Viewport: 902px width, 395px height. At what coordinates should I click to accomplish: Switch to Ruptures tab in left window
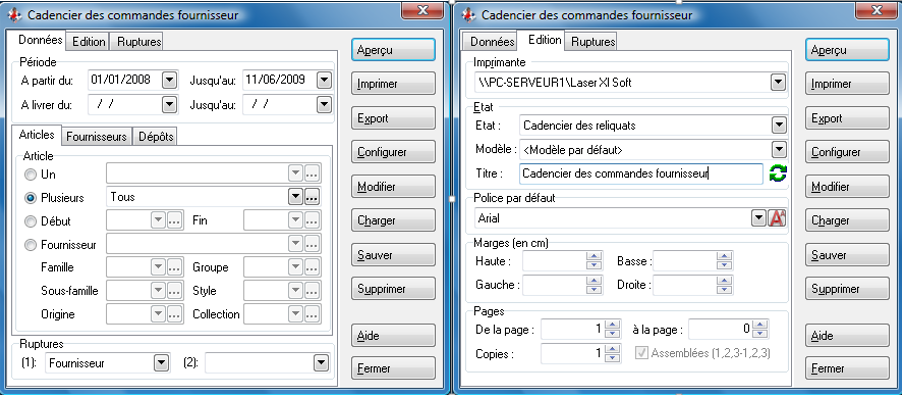click(x=137, y=41)
